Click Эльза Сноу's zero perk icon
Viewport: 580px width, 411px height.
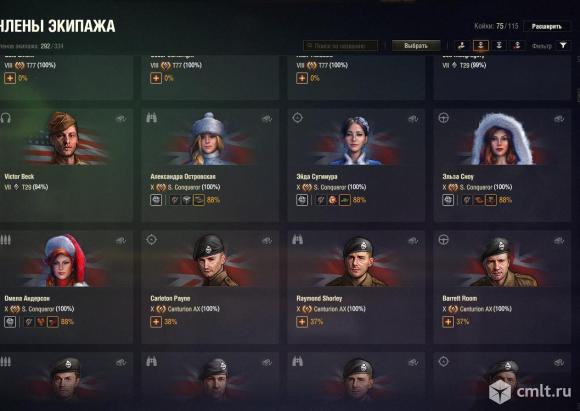click(x=448, y=200)
